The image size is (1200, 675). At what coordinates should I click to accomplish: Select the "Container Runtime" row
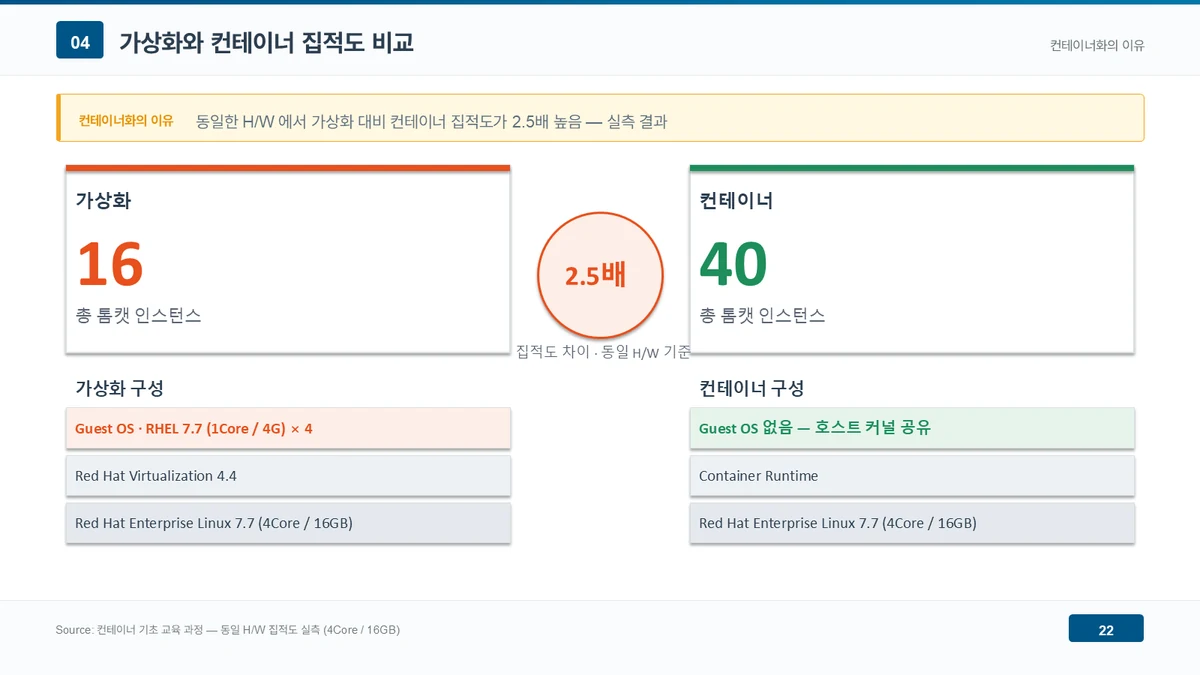[912, 476]
